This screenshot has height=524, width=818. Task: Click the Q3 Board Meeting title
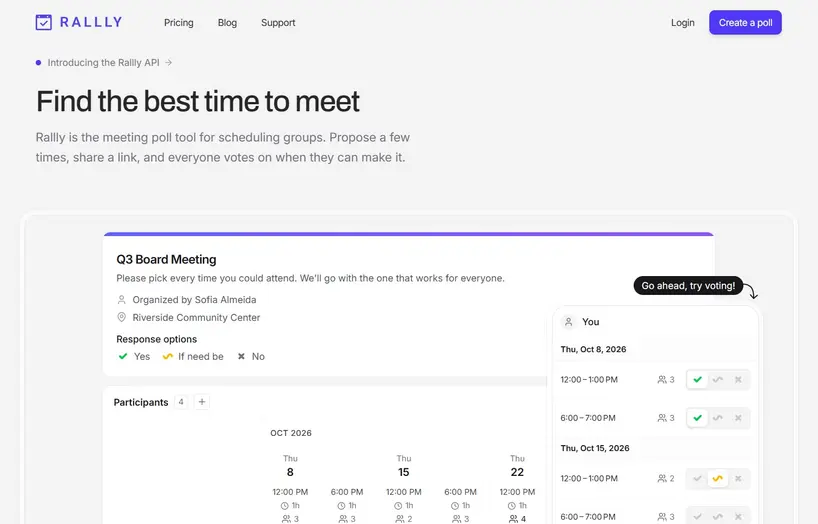[166, 259]
